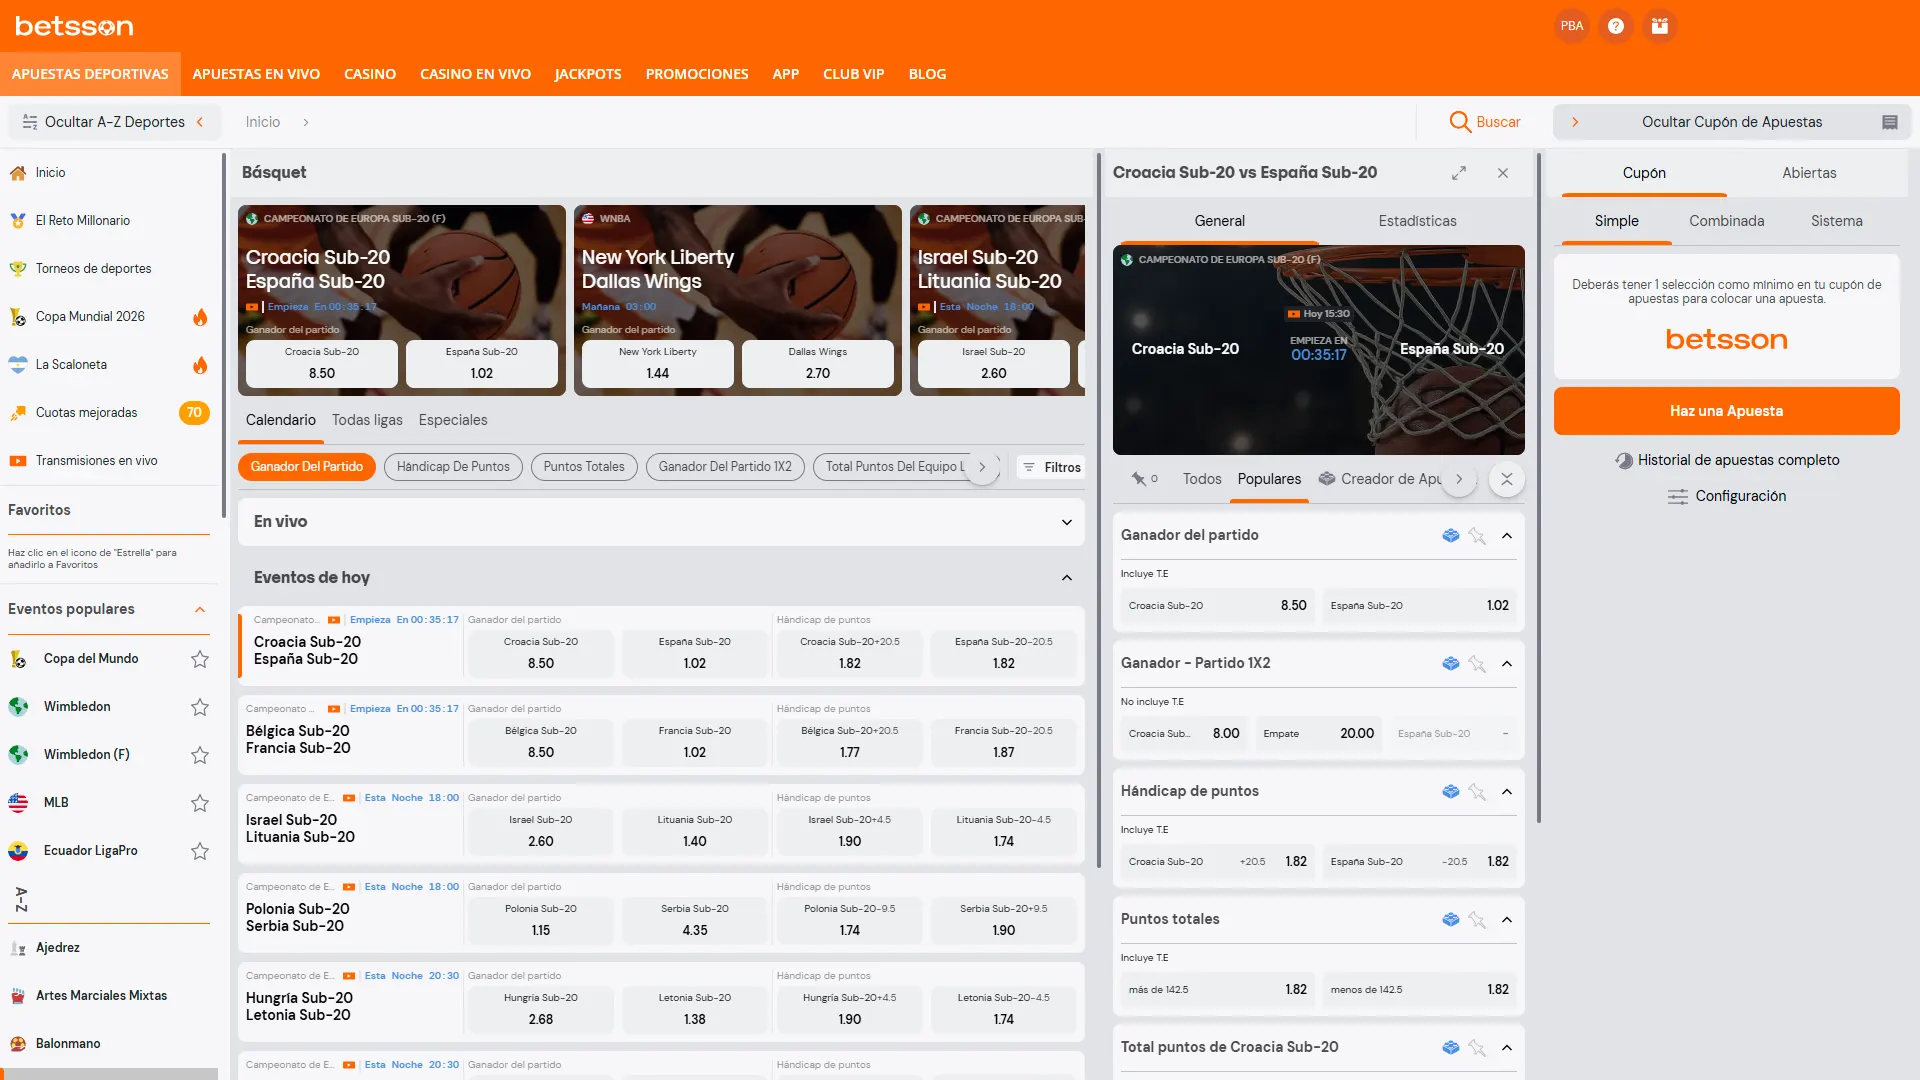The width and height of the screenshot is (1920, 1080).
Task: Favorite MLB with star icon
Action: [x=200, y=803]
